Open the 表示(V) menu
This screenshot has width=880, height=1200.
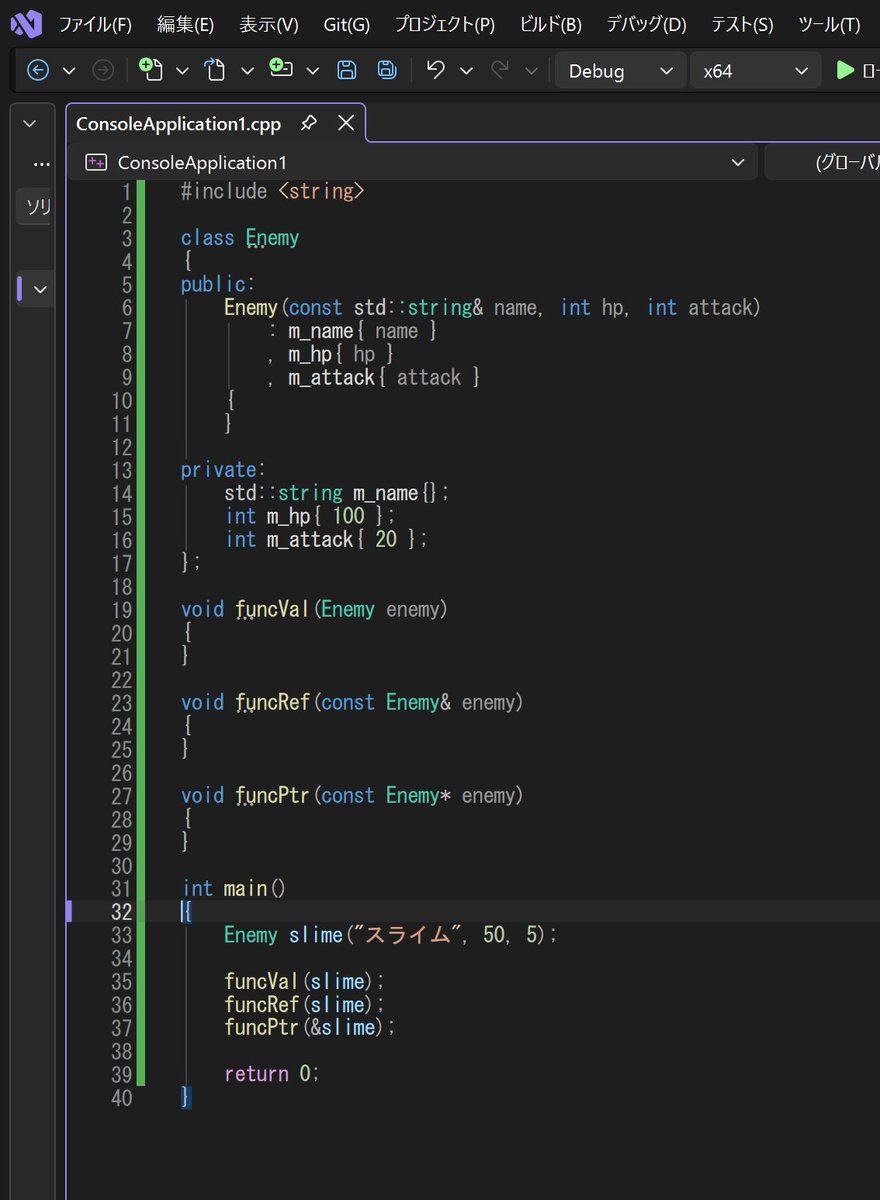(x=269, y=25)
